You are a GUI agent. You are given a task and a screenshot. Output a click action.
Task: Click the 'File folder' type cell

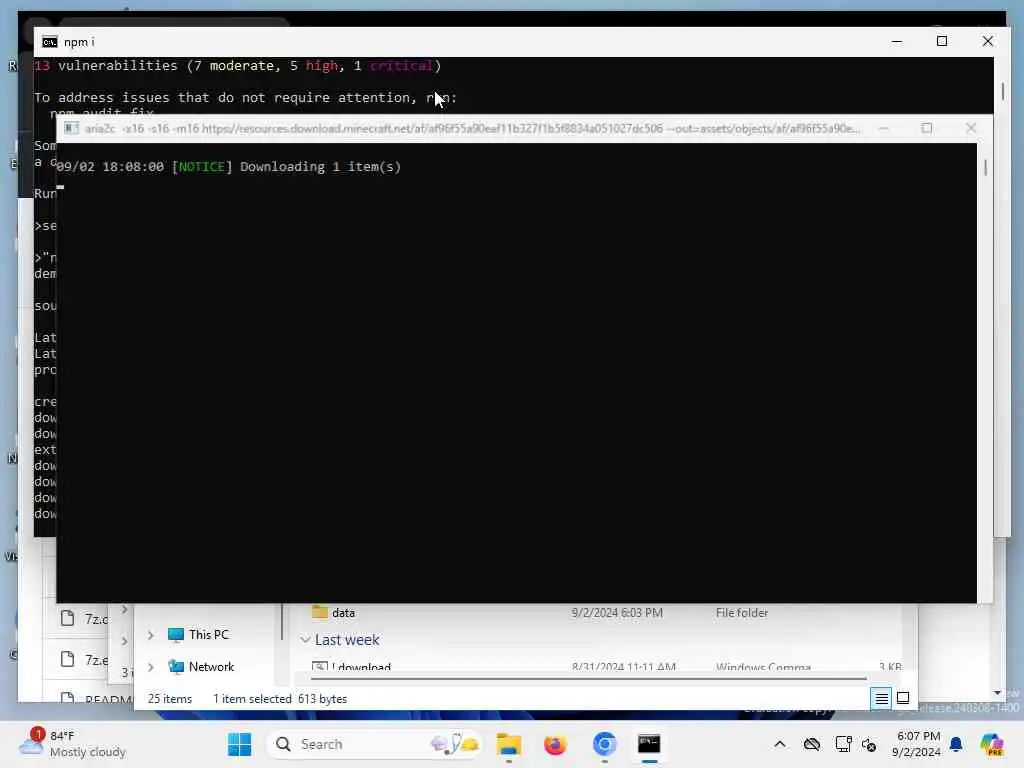coord(741,613)
